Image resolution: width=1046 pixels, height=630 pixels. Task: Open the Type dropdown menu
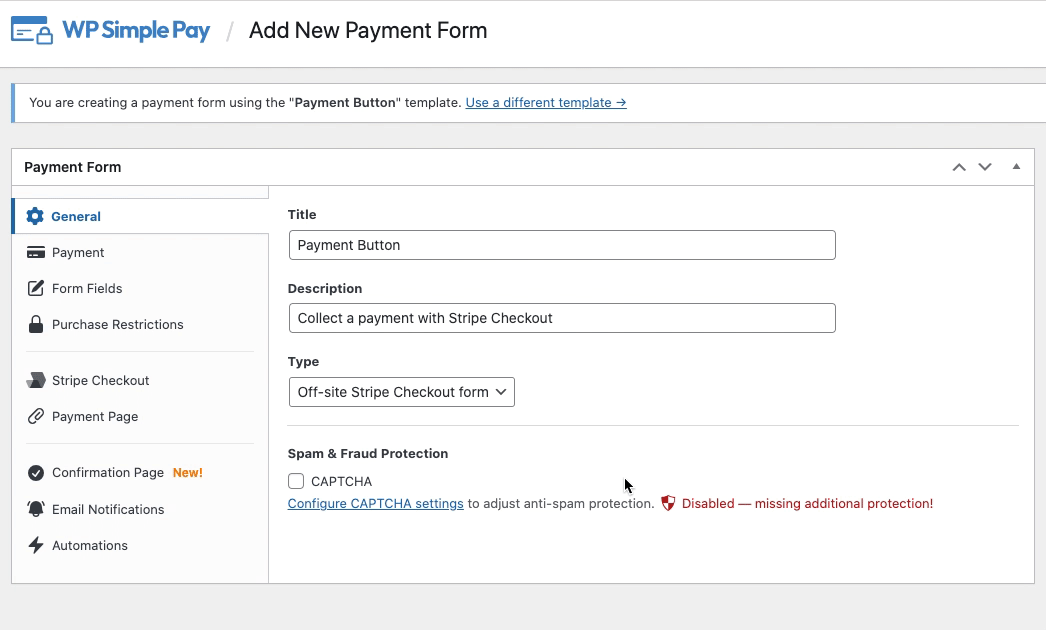[401, 392]
